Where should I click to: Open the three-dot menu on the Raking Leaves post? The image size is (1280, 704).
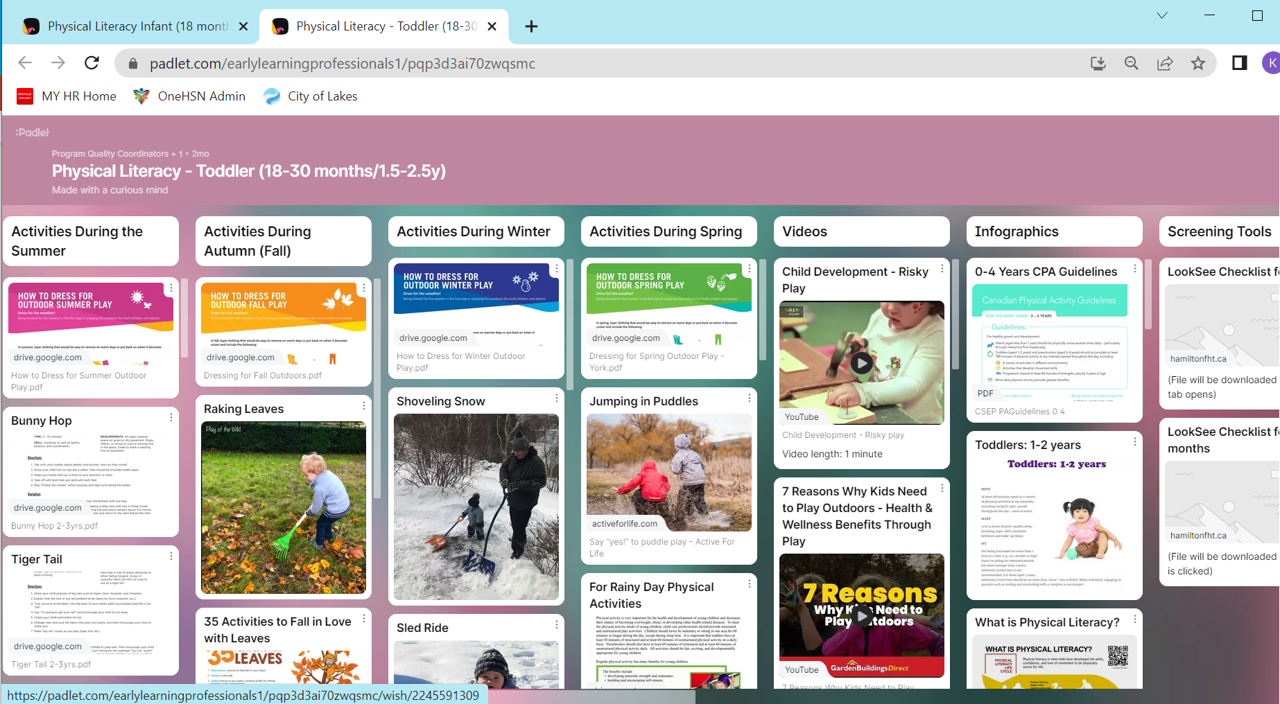pos(364,406)
